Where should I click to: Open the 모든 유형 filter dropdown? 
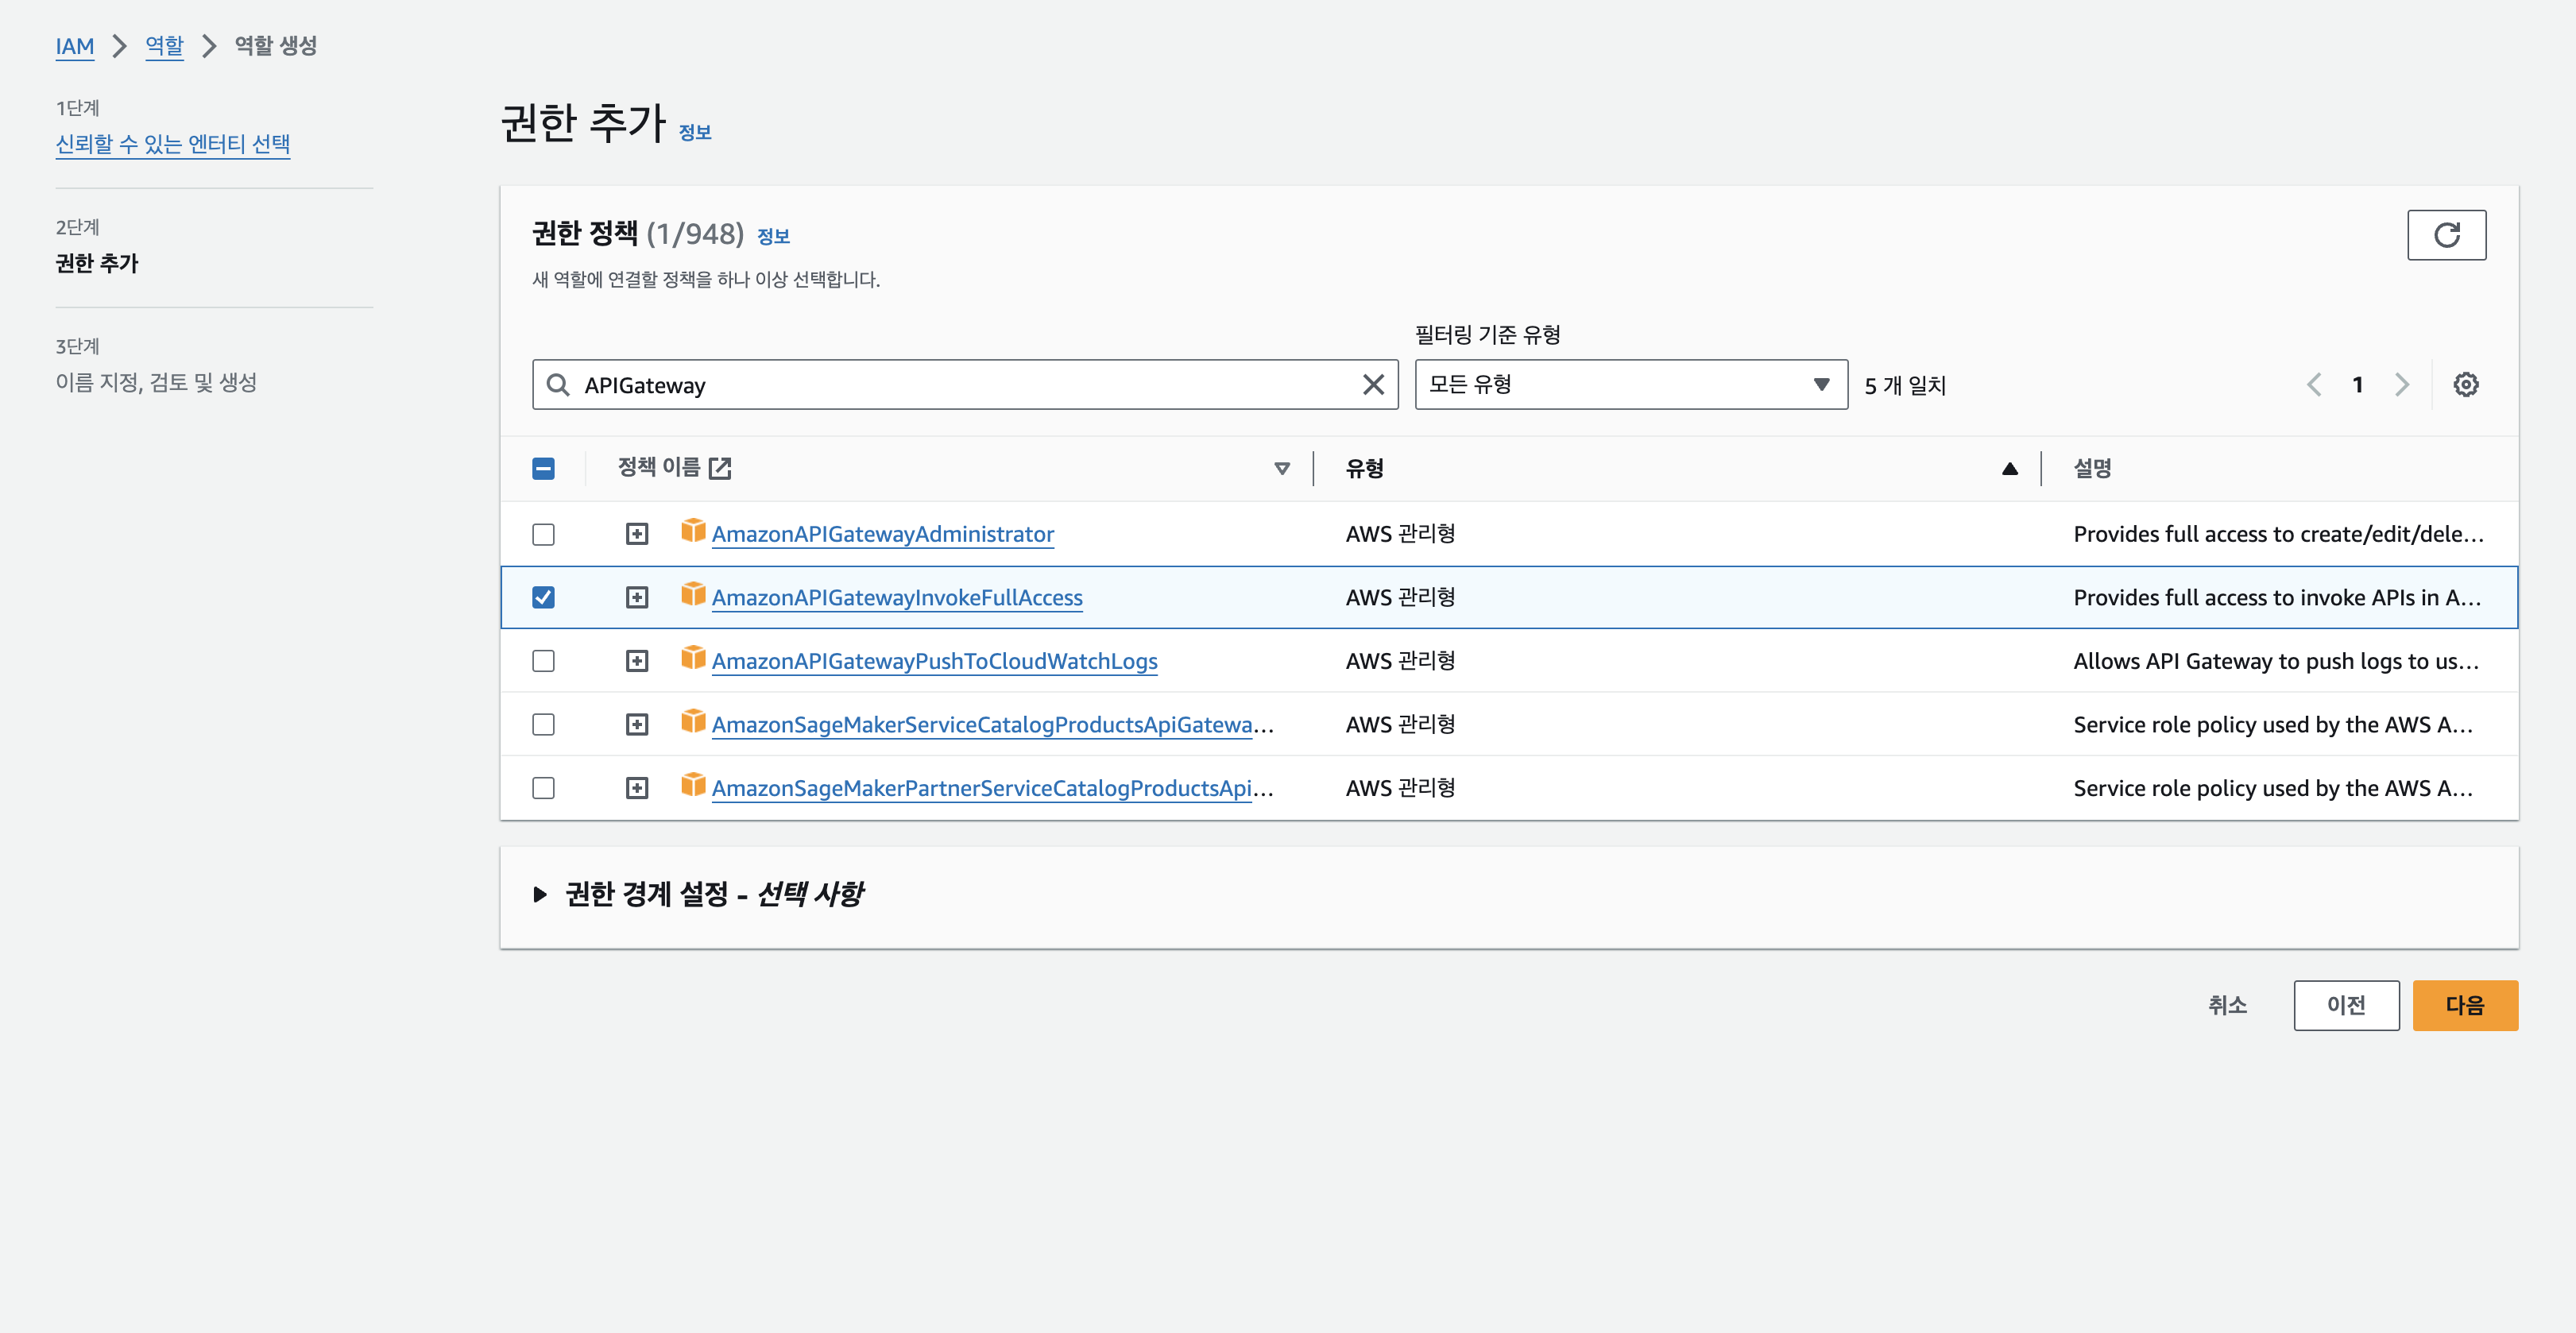1630,385
